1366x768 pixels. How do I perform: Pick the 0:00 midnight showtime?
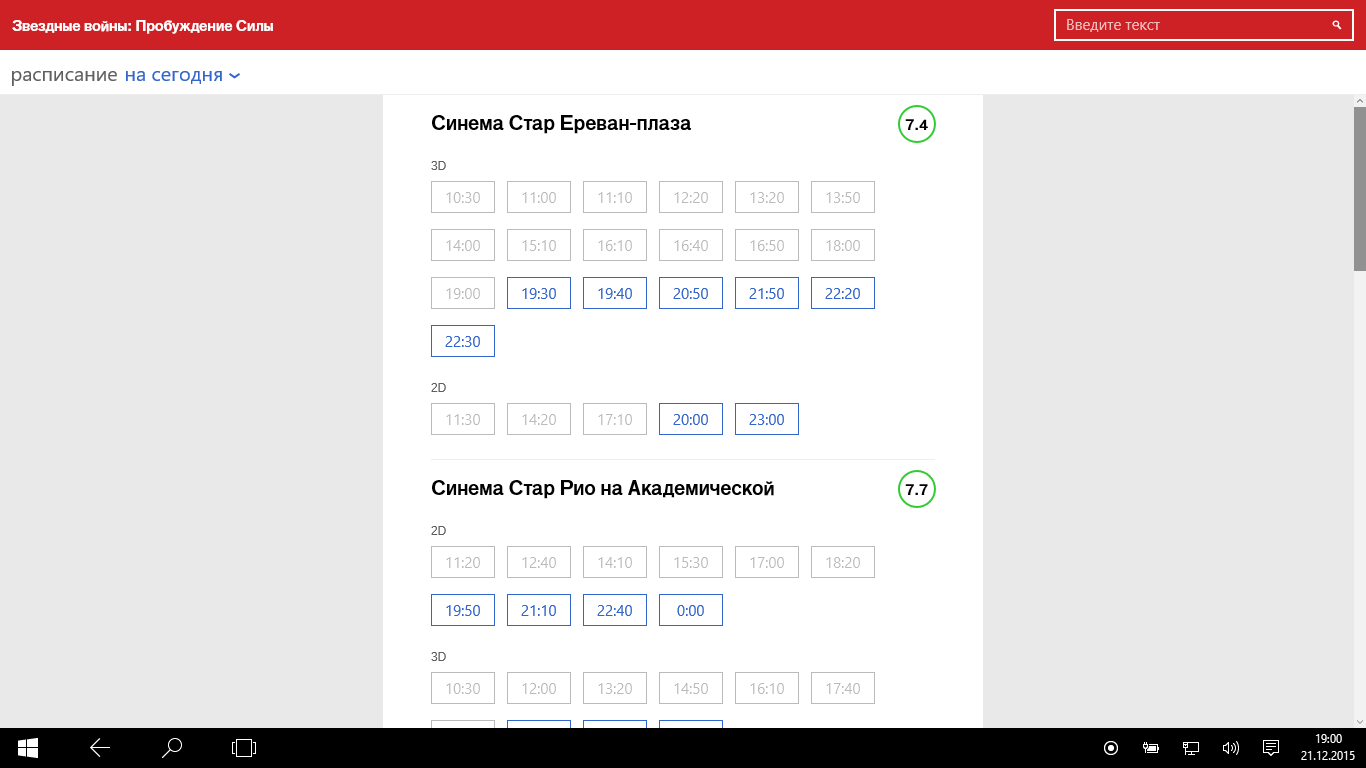(x=691, y=610)
